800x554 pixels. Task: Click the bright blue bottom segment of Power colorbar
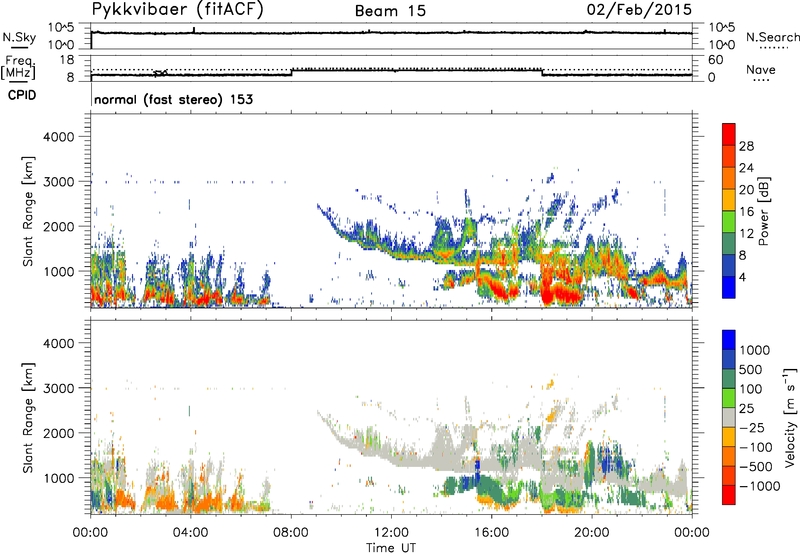pos(729,287)
